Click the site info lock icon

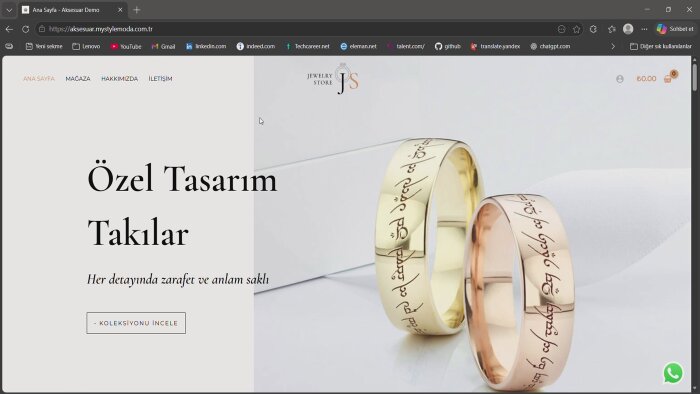point(42,29)
